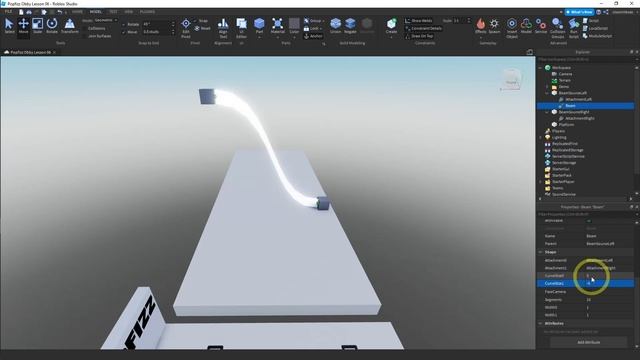
Task: Toggle the pivot Snap checkbox
Action: point(196,20)
